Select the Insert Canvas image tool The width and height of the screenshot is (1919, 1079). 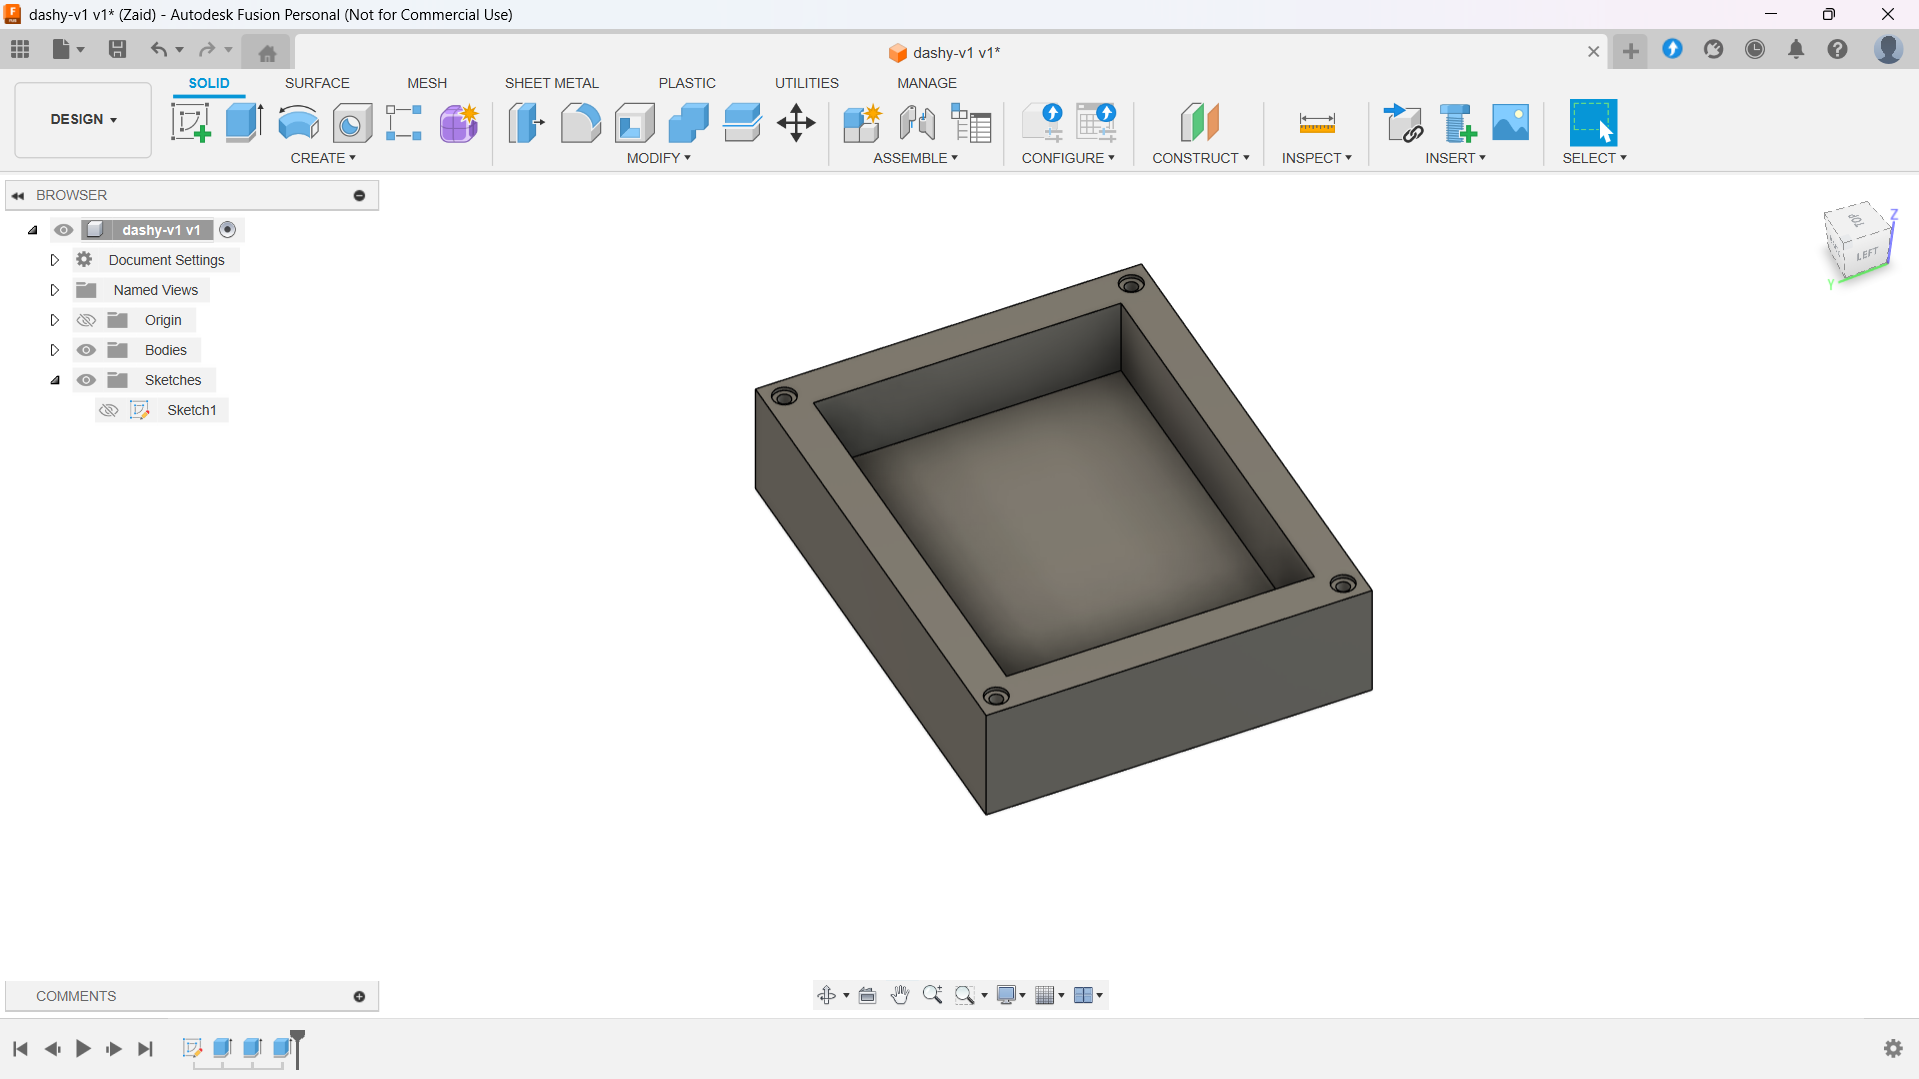[x=1511, y=123]
